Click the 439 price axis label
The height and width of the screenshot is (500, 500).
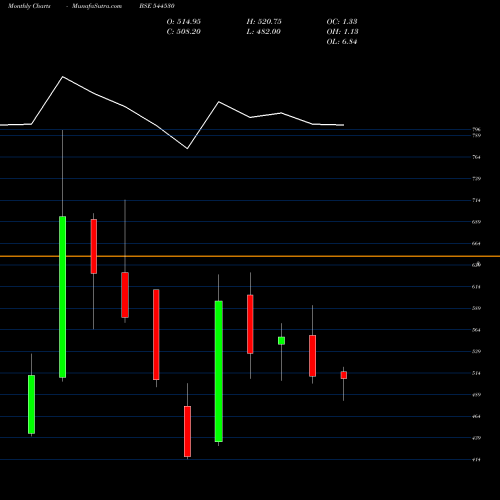[x=476, y=438]
